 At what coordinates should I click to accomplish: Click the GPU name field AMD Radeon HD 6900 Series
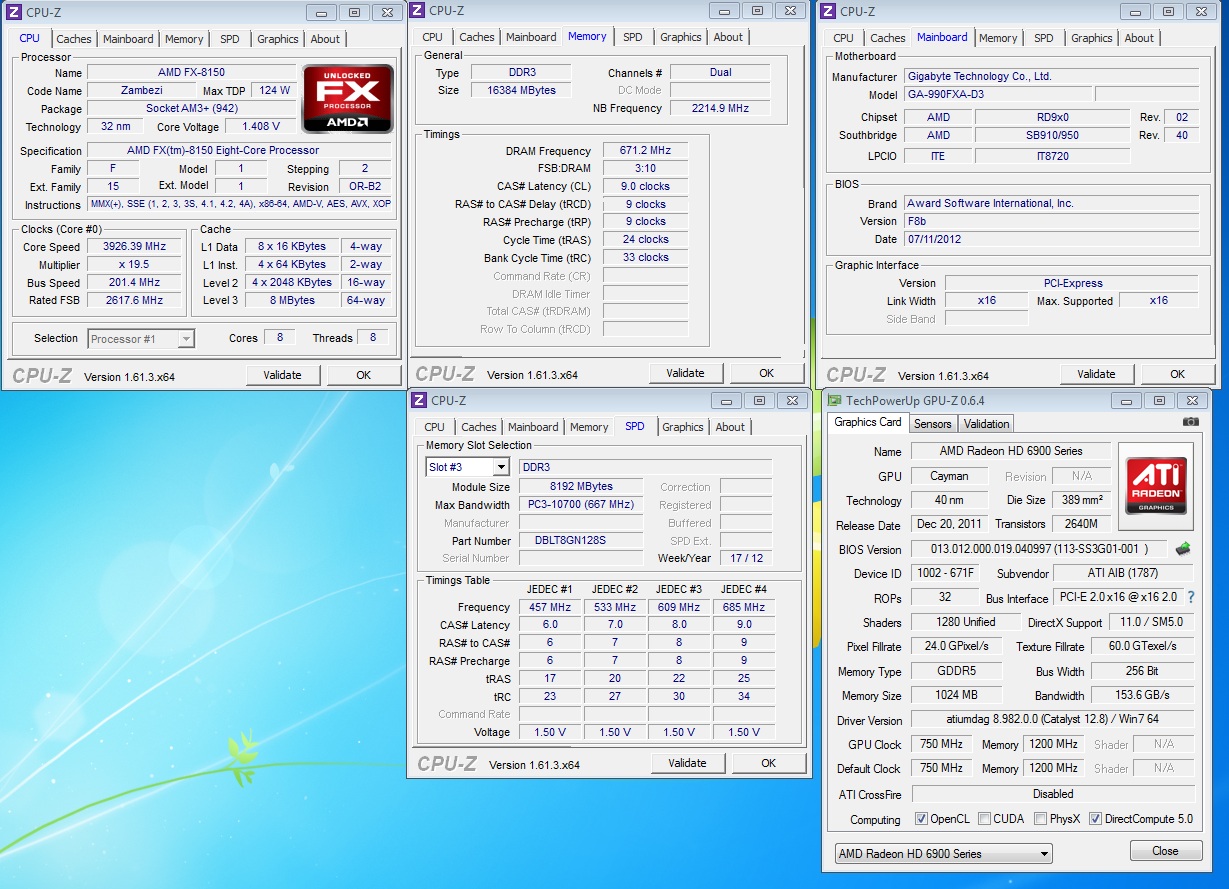[x=1010, y=451]
